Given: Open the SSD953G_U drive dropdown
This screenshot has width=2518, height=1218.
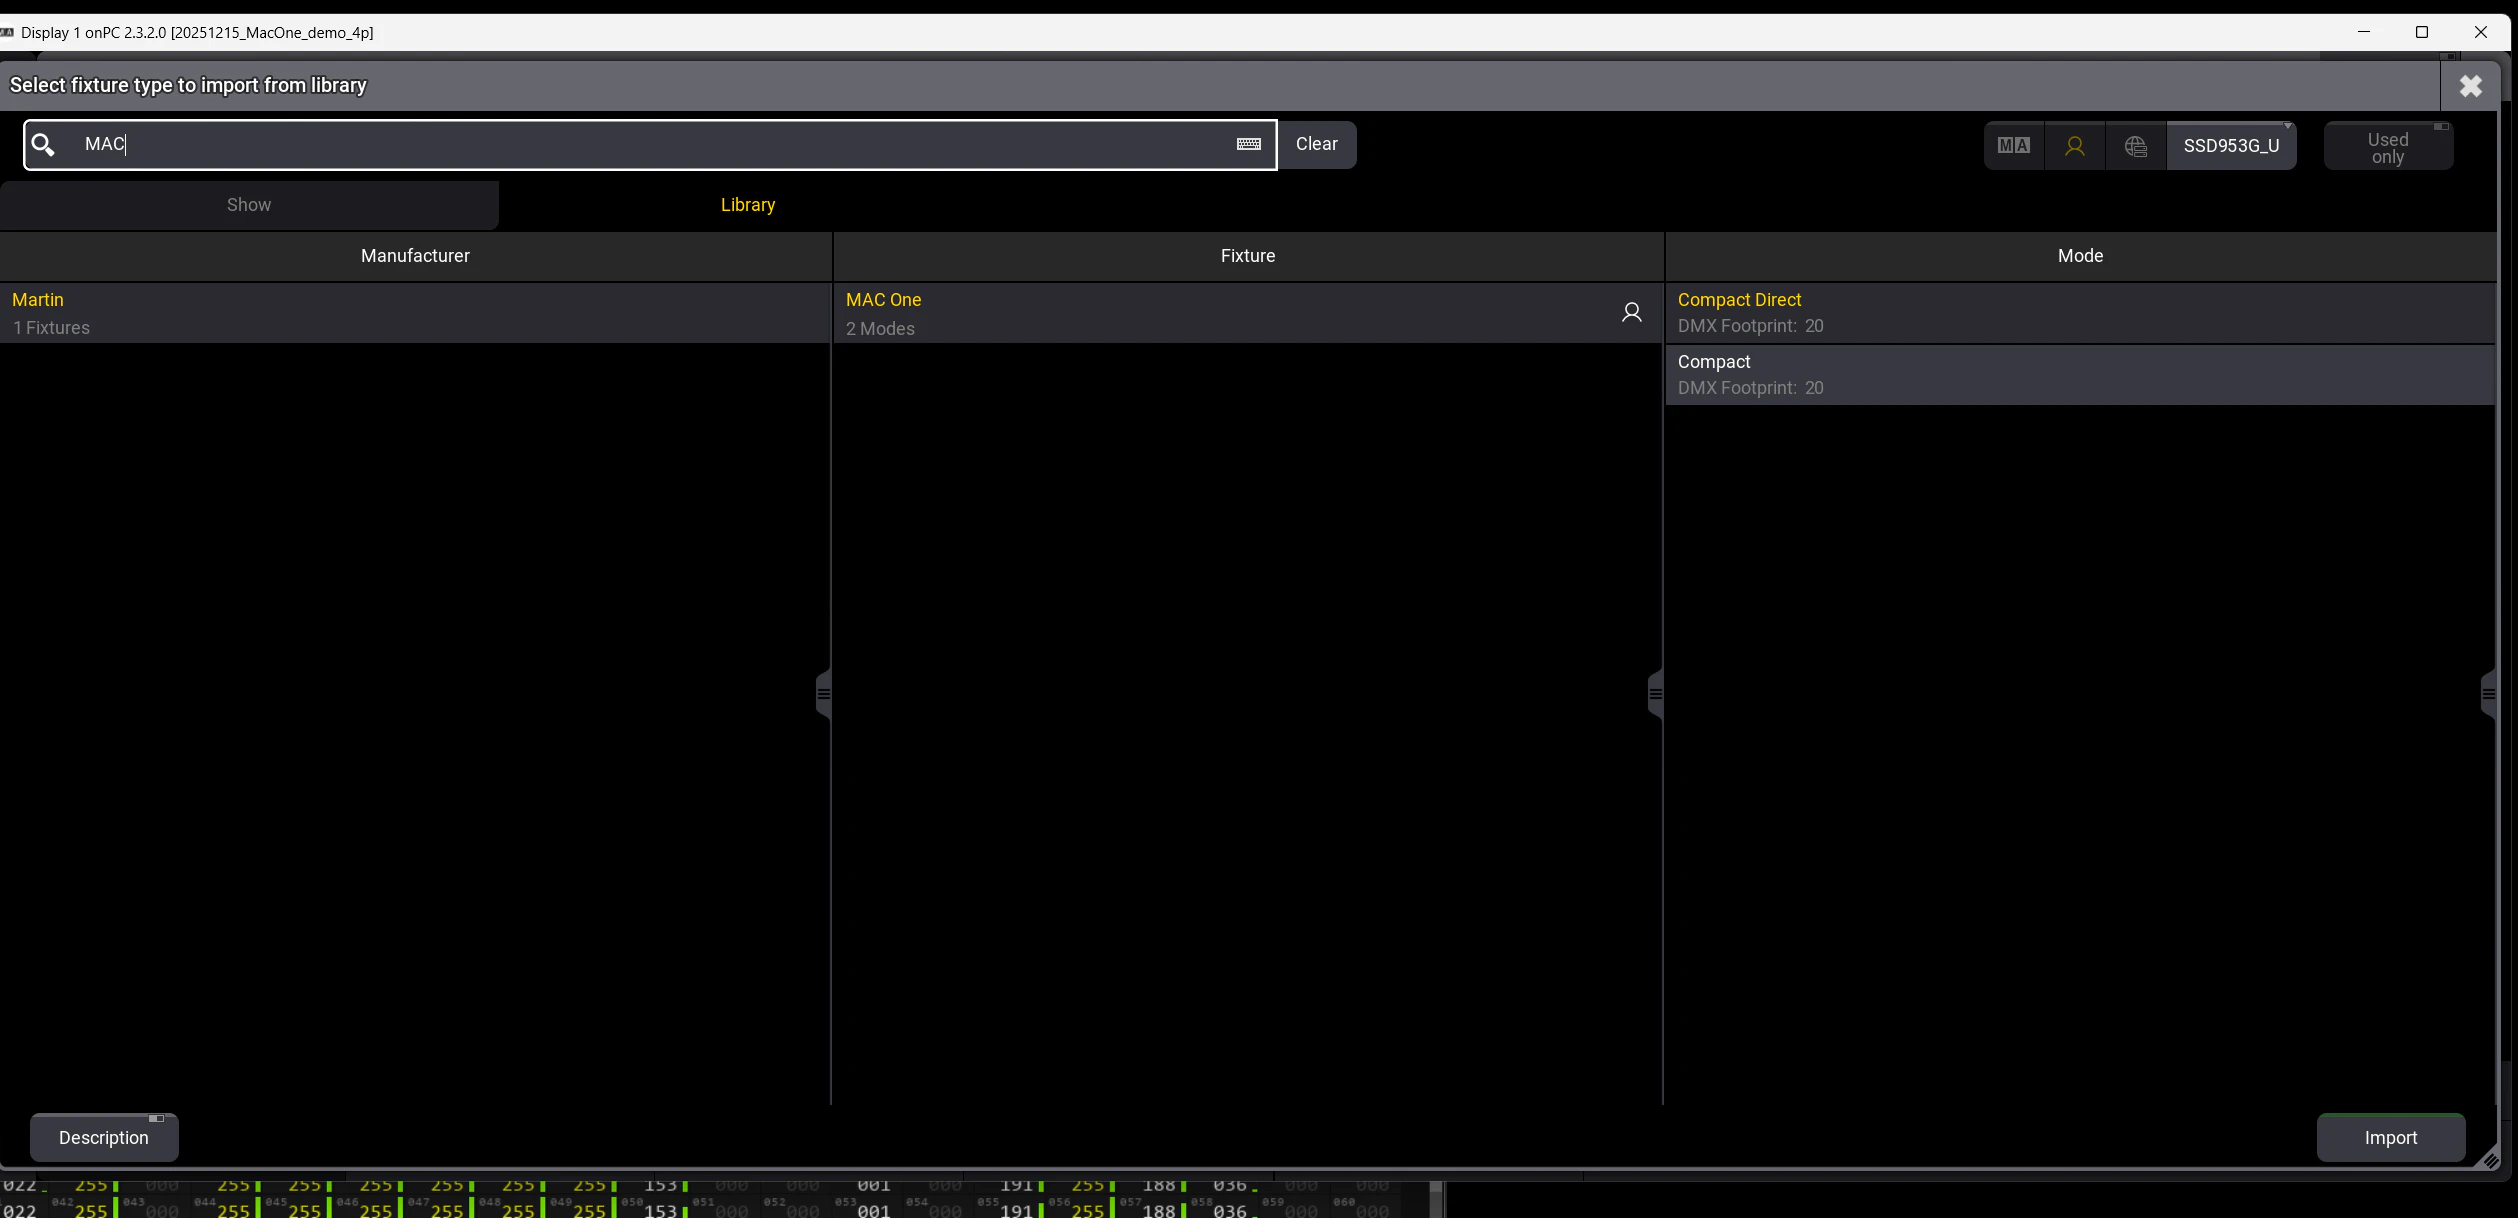Looking at the screenshot, I should point(2231,146).
